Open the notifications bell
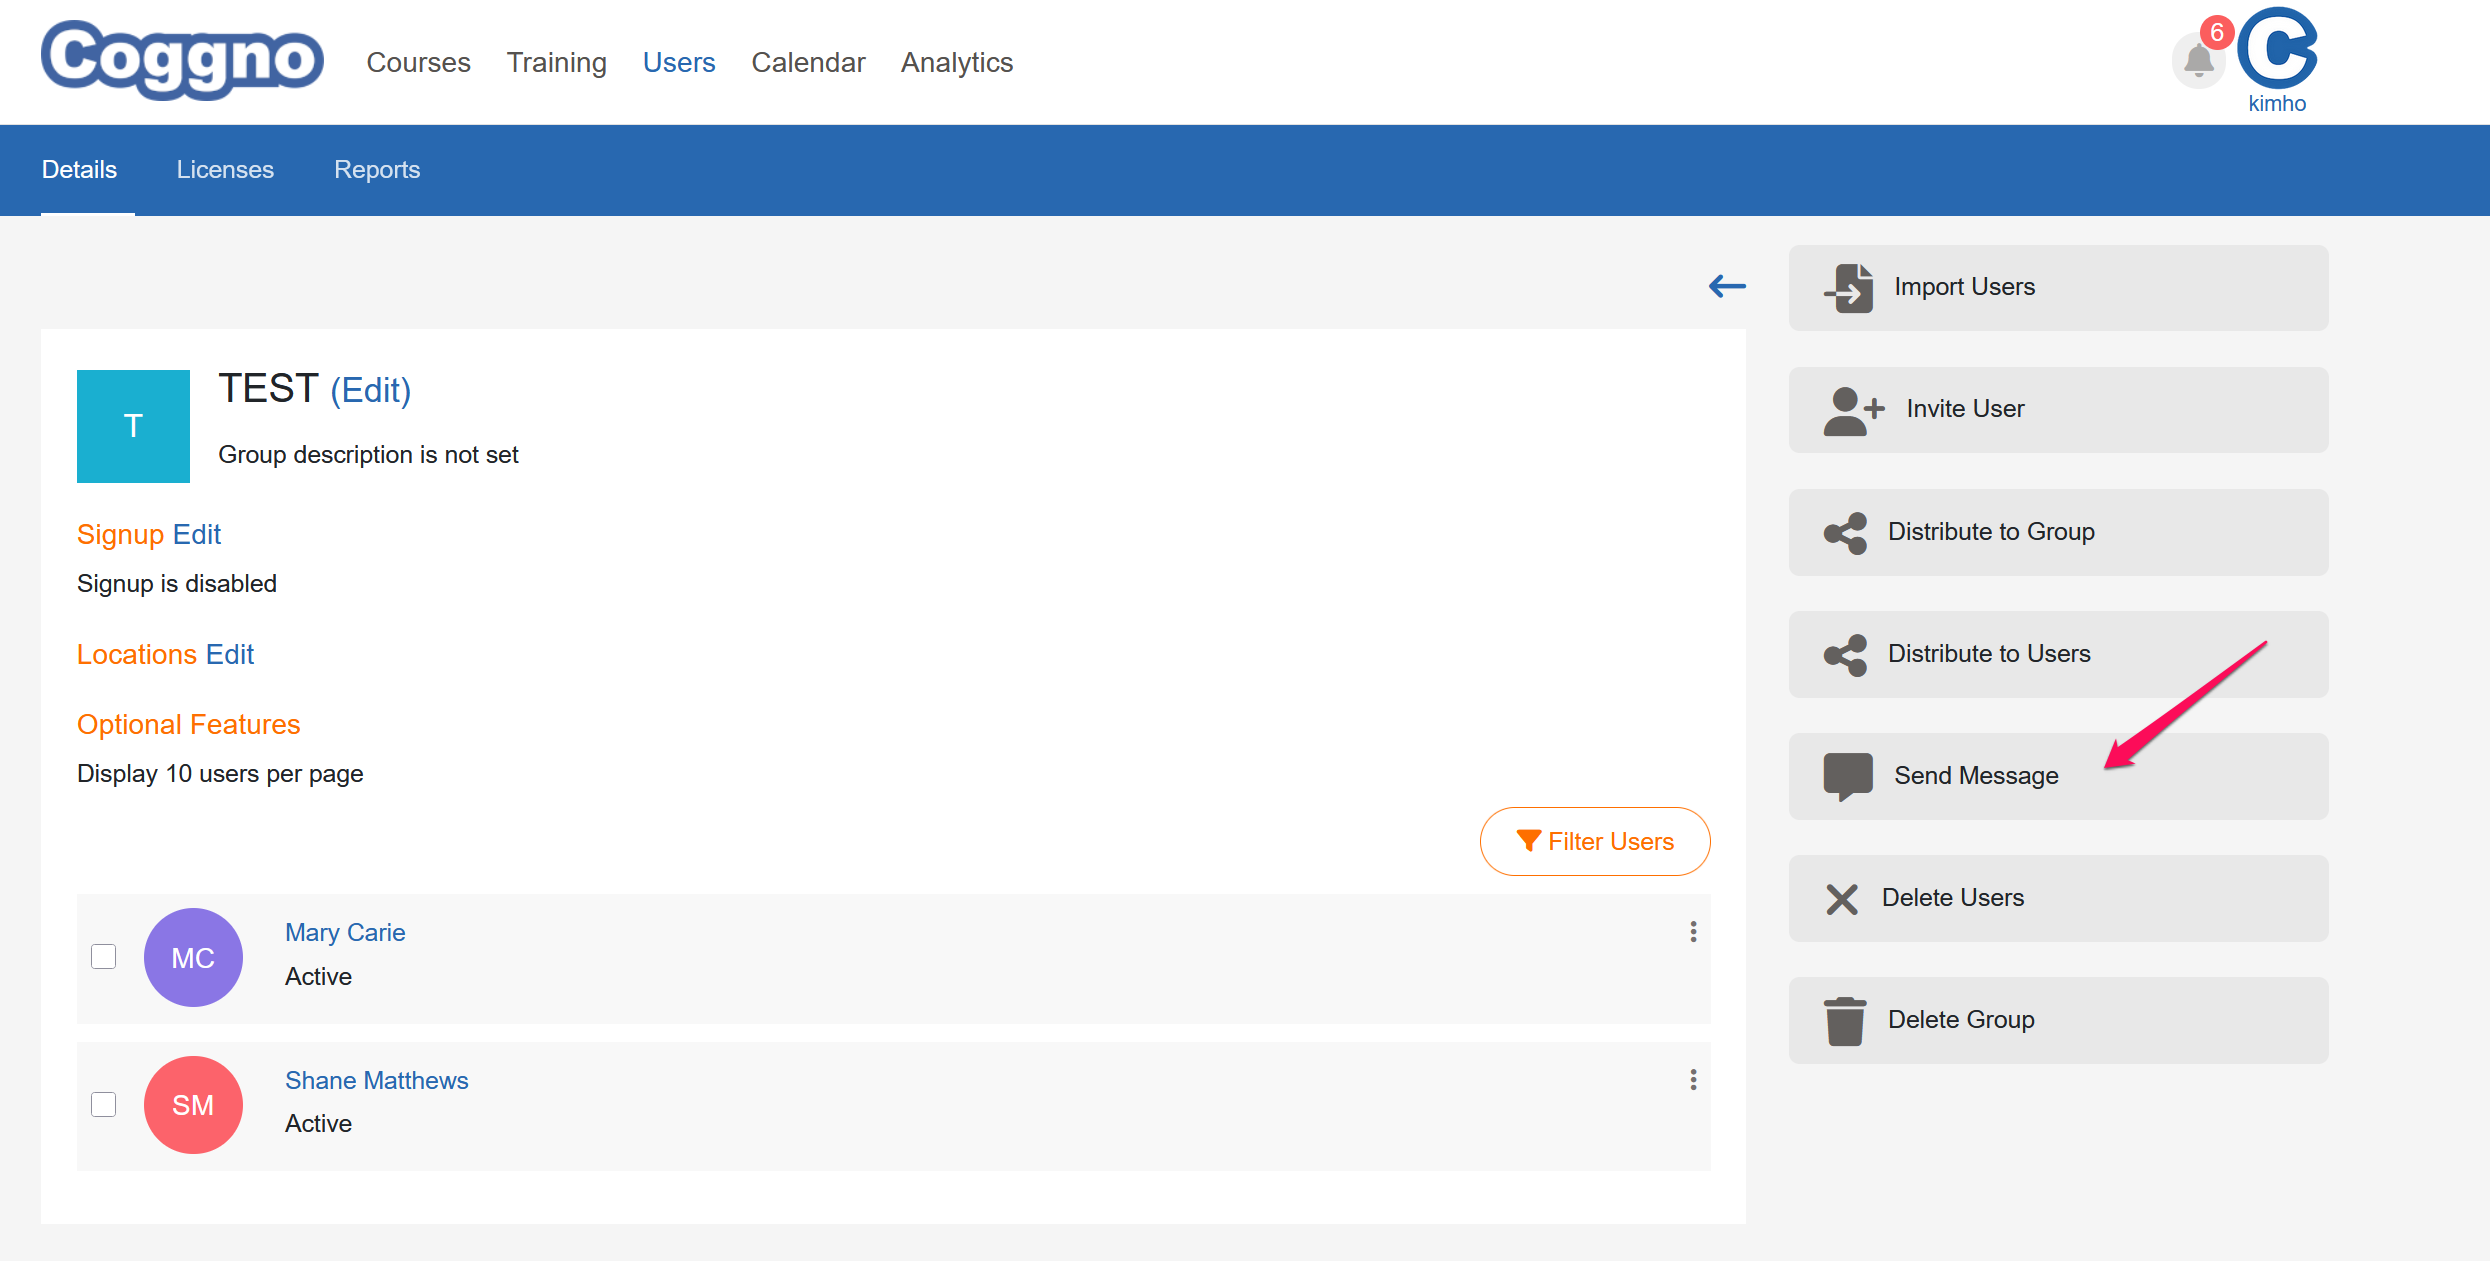 (x=2198, y=61)
